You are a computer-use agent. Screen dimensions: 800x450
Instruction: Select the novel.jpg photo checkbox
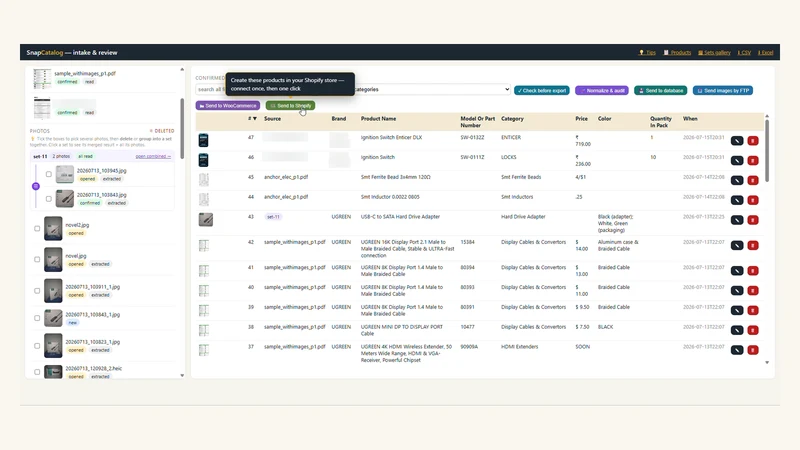click(x=37, y=260)
